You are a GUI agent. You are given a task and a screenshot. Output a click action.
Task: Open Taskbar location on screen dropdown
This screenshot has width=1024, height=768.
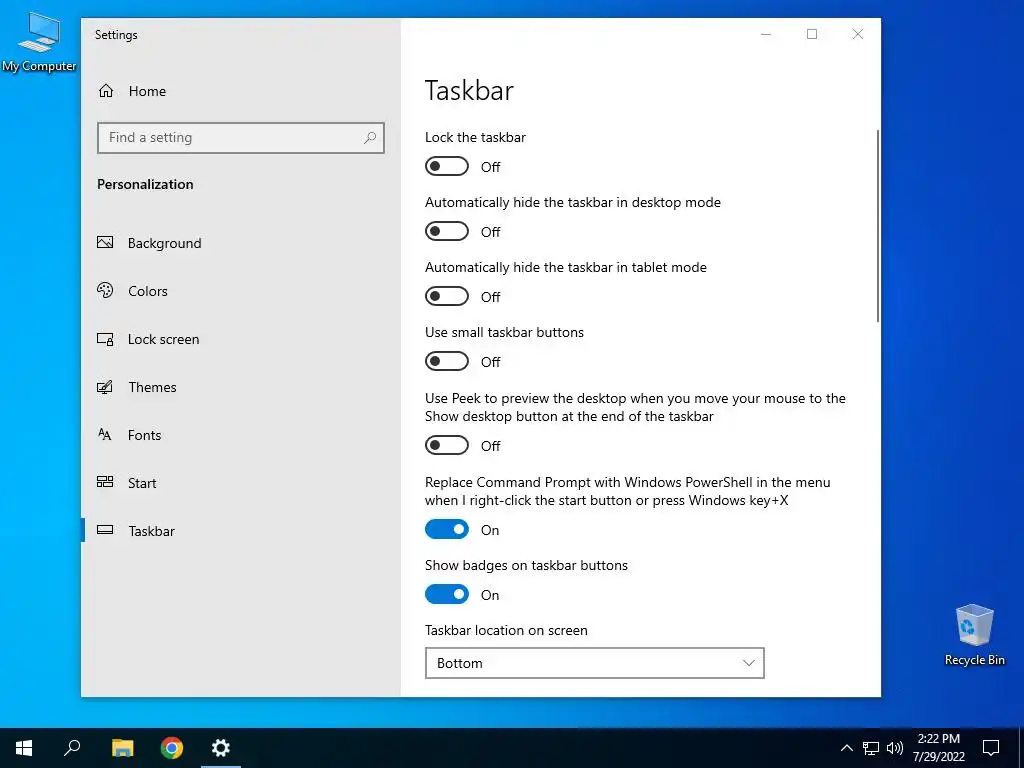pyautogui.click(x=594, y=663)
